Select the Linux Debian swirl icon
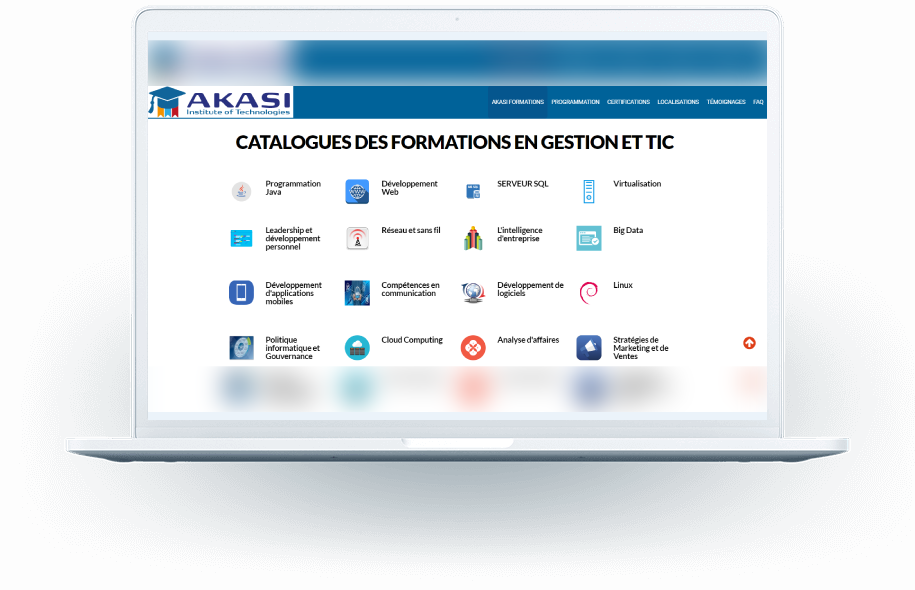Screen dimensions: 915x590 (x=589, y=293)
